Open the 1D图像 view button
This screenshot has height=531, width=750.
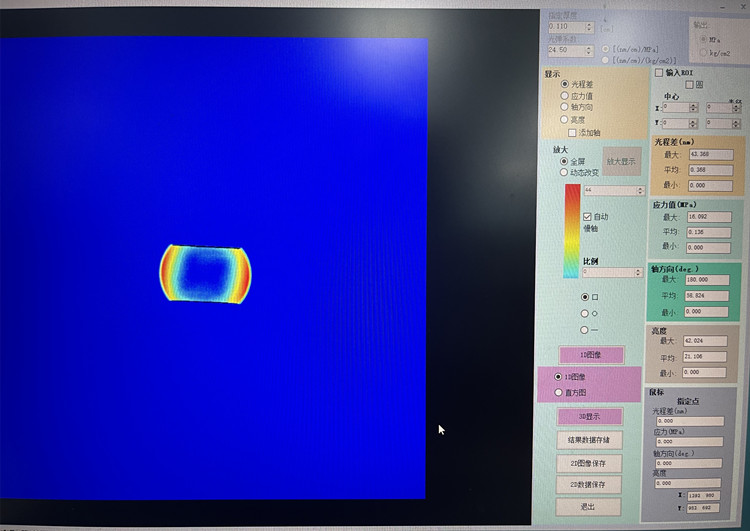point(590,354)
